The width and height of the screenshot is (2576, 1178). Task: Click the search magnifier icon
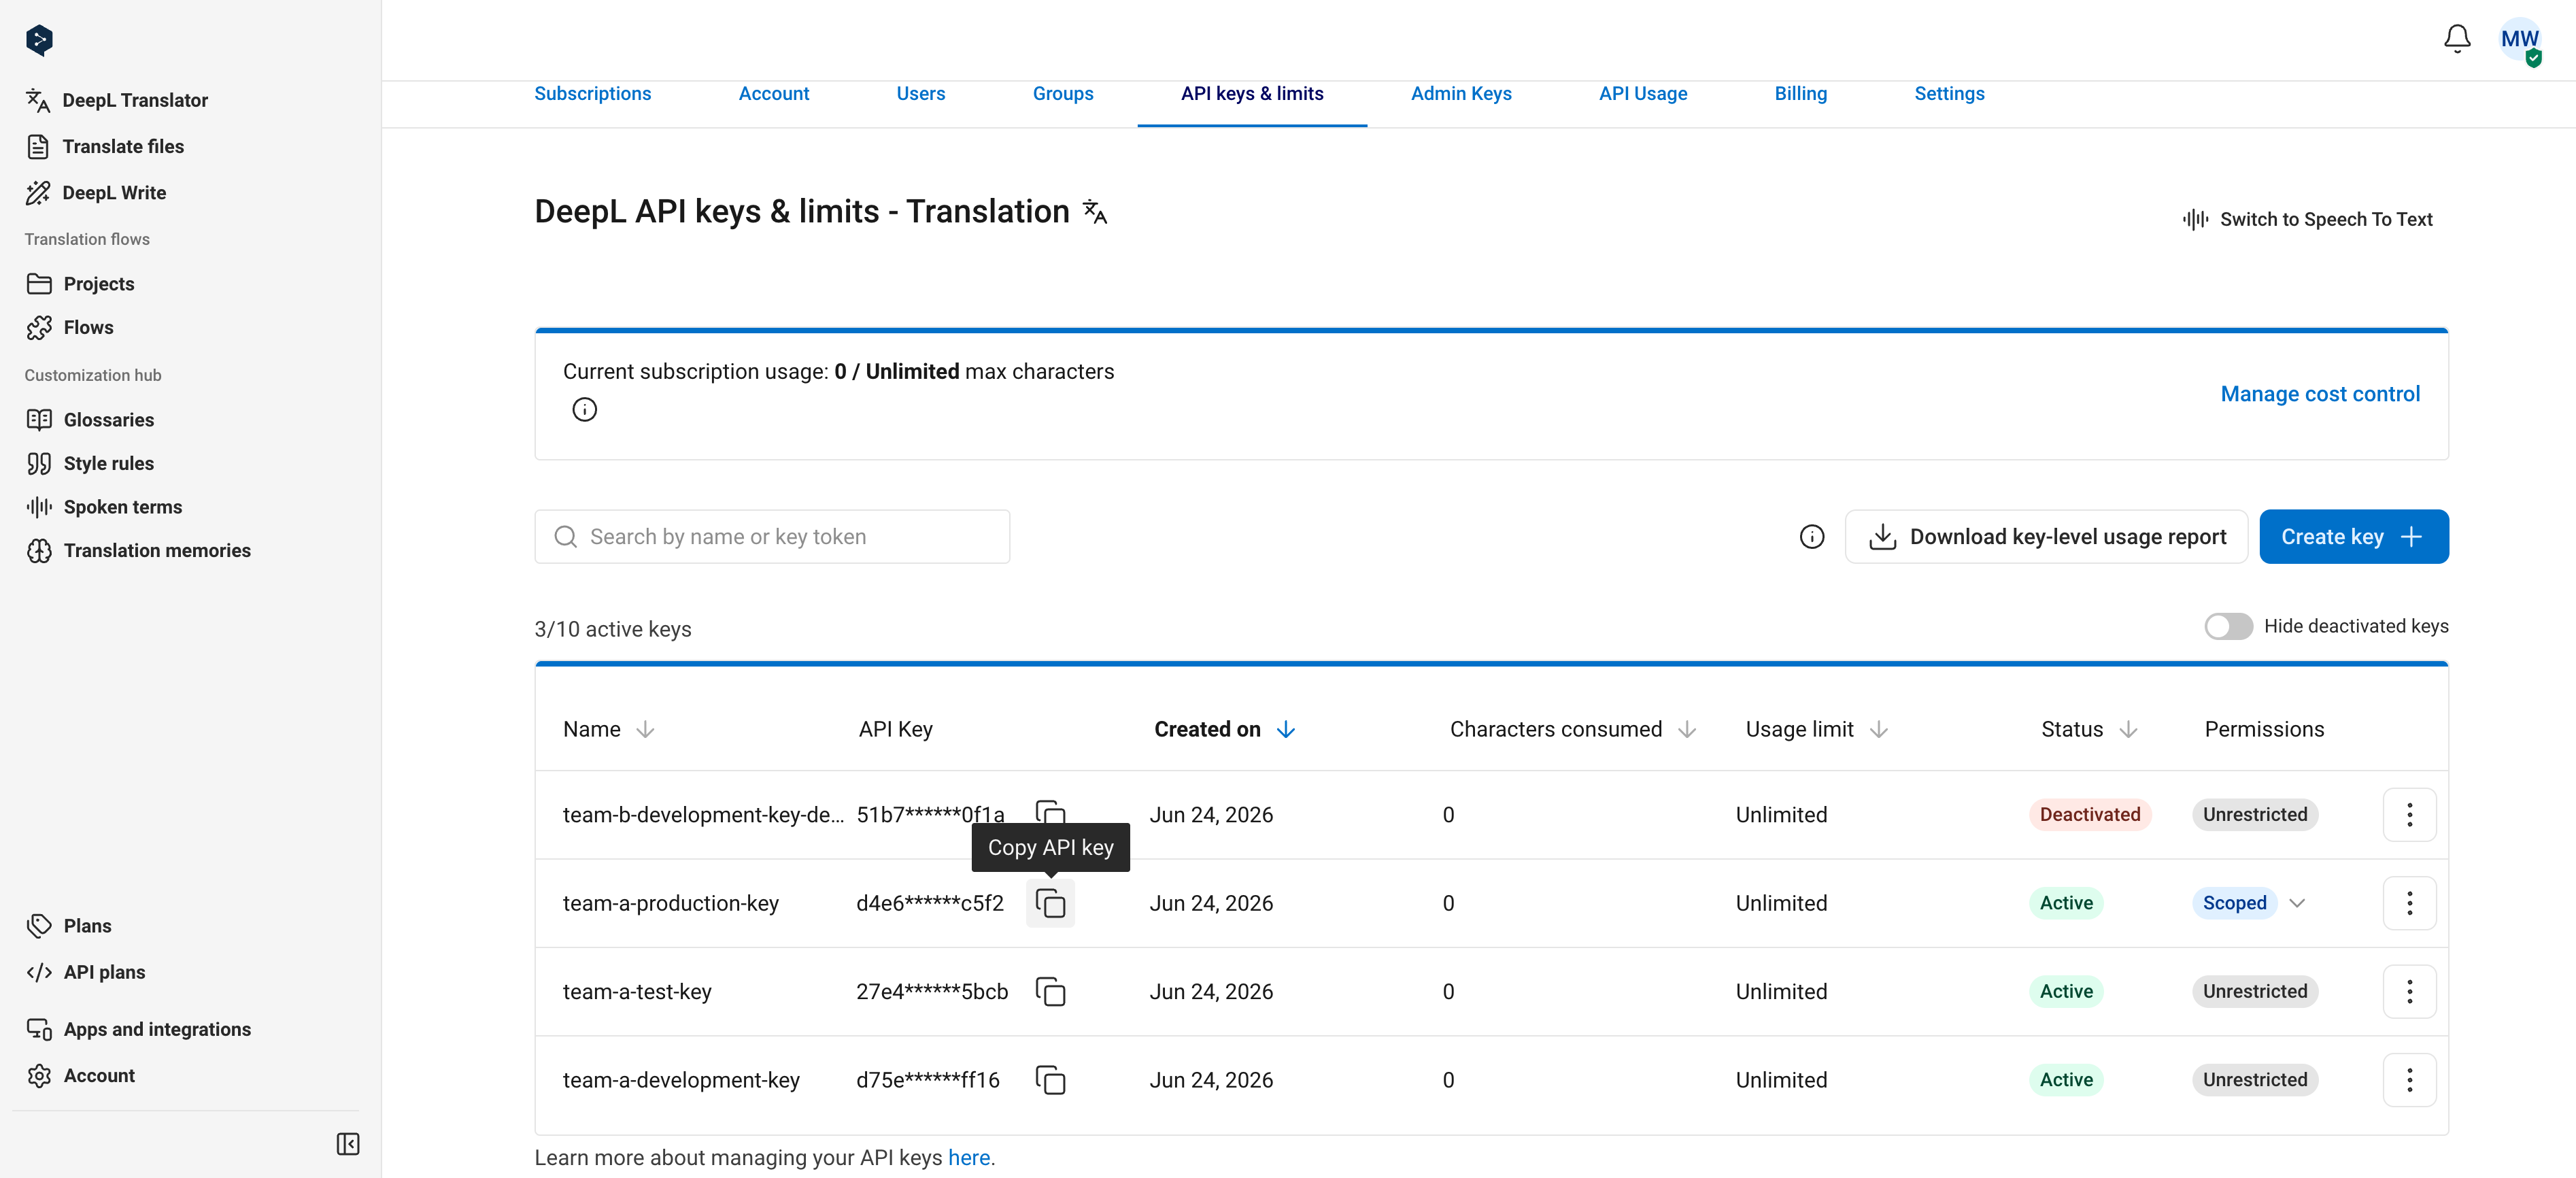point(566,537)
